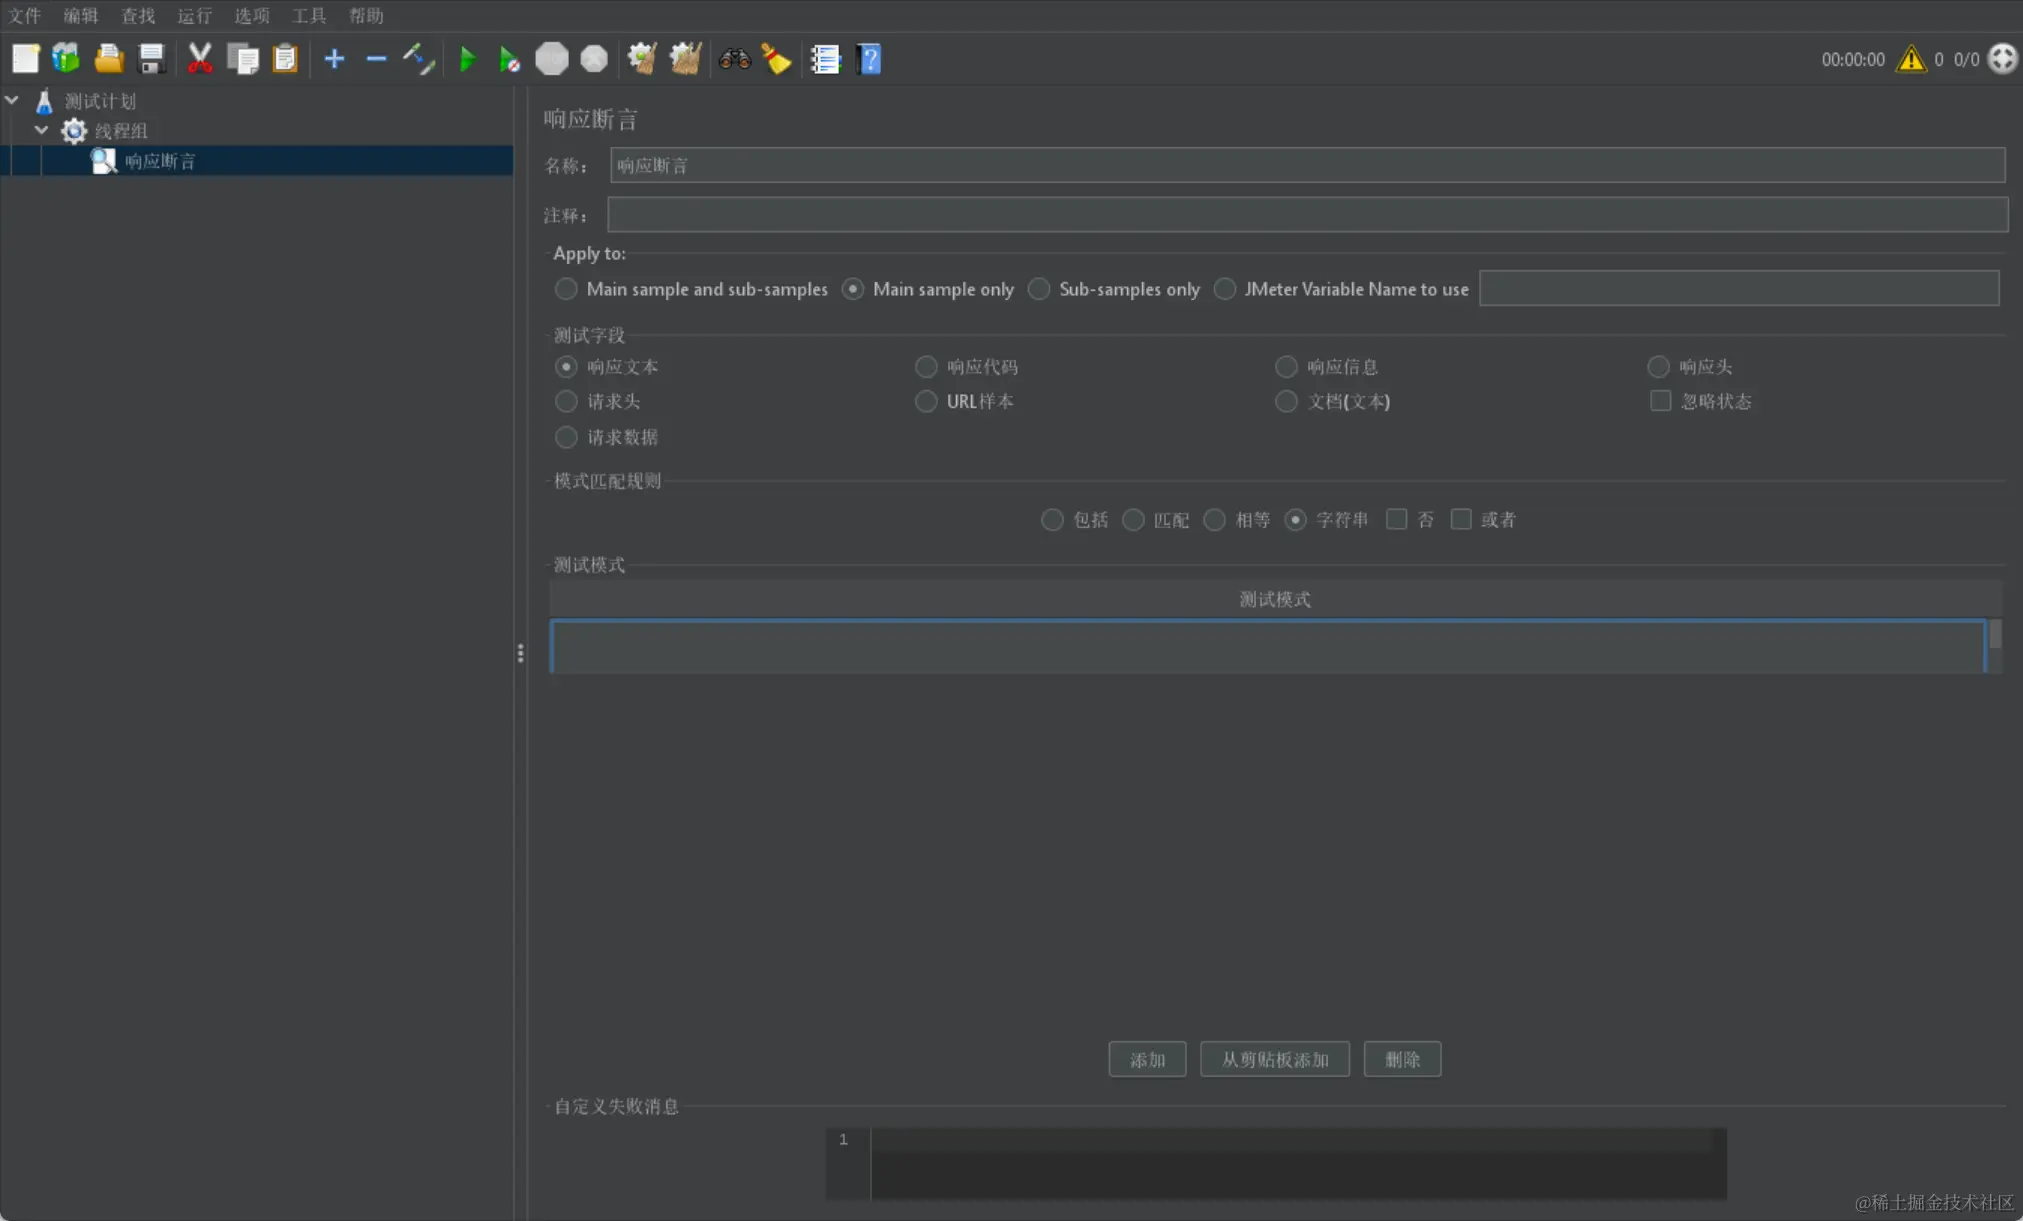The width and height of the screenshot is (2023, 1221).
Task: Click the Save floppy disk icon
Action: point(151,59)
